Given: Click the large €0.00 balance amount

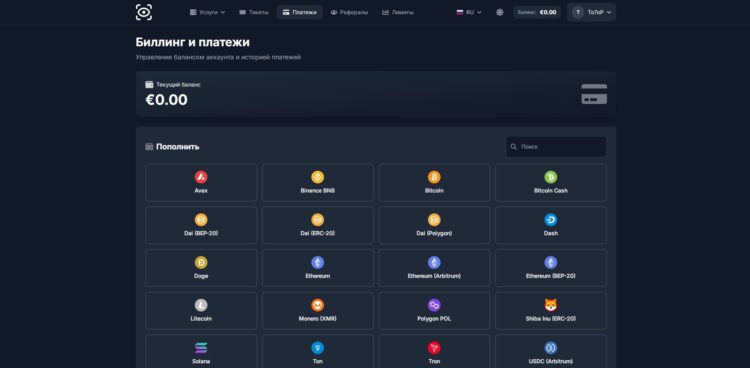Looking at the screenshot, I should click(x=166, y=100).
